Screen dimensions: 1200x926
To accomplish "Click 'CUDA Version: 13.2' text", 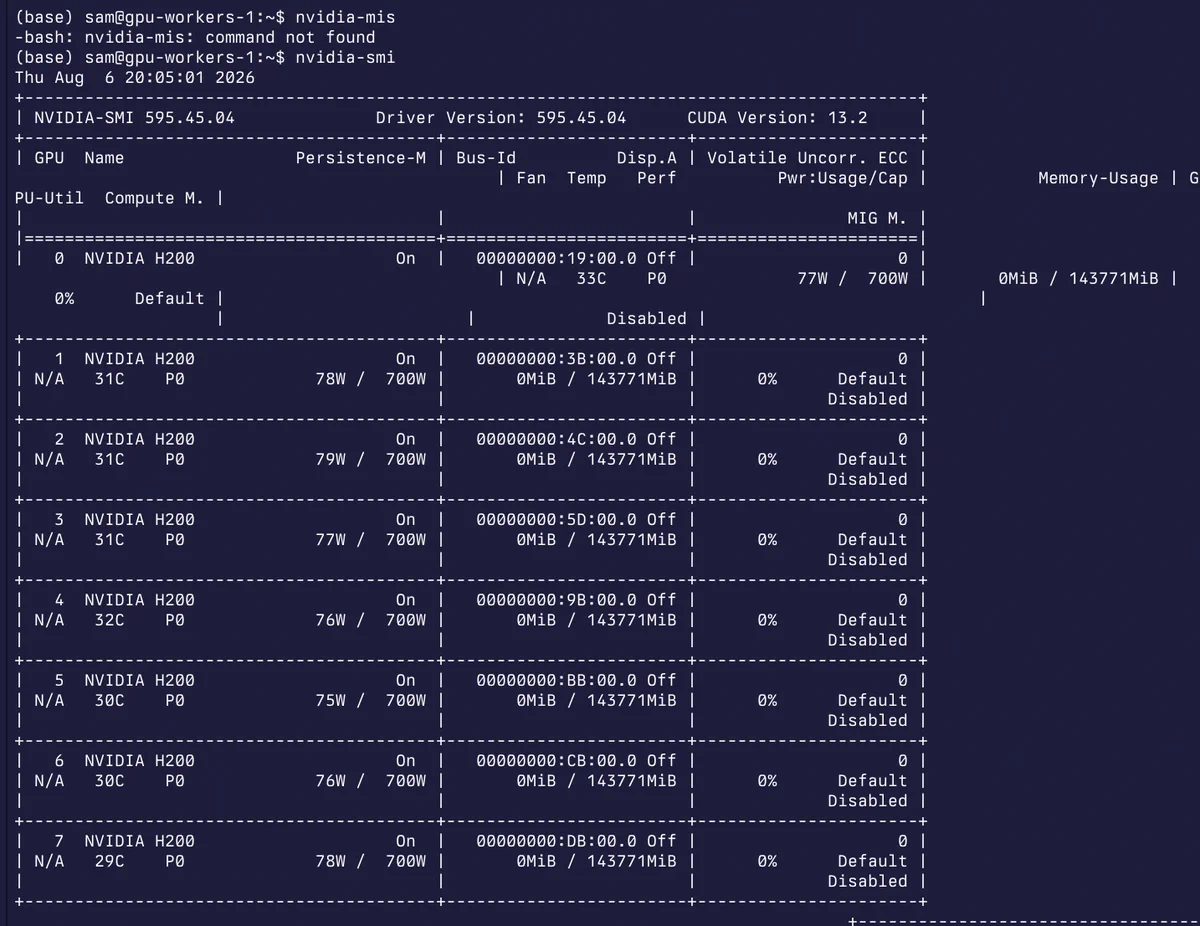I will pyautogui.click(x=777, y=117).
